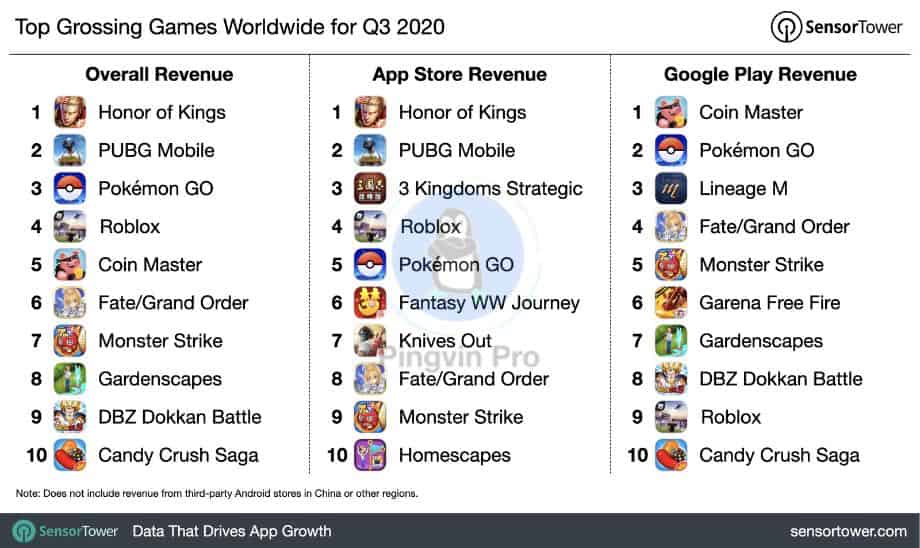Click Honor of Kings icon in Overall Revenue
Image resolution: width=920 pixels, height=548 pixels.
tap(69, 112)
